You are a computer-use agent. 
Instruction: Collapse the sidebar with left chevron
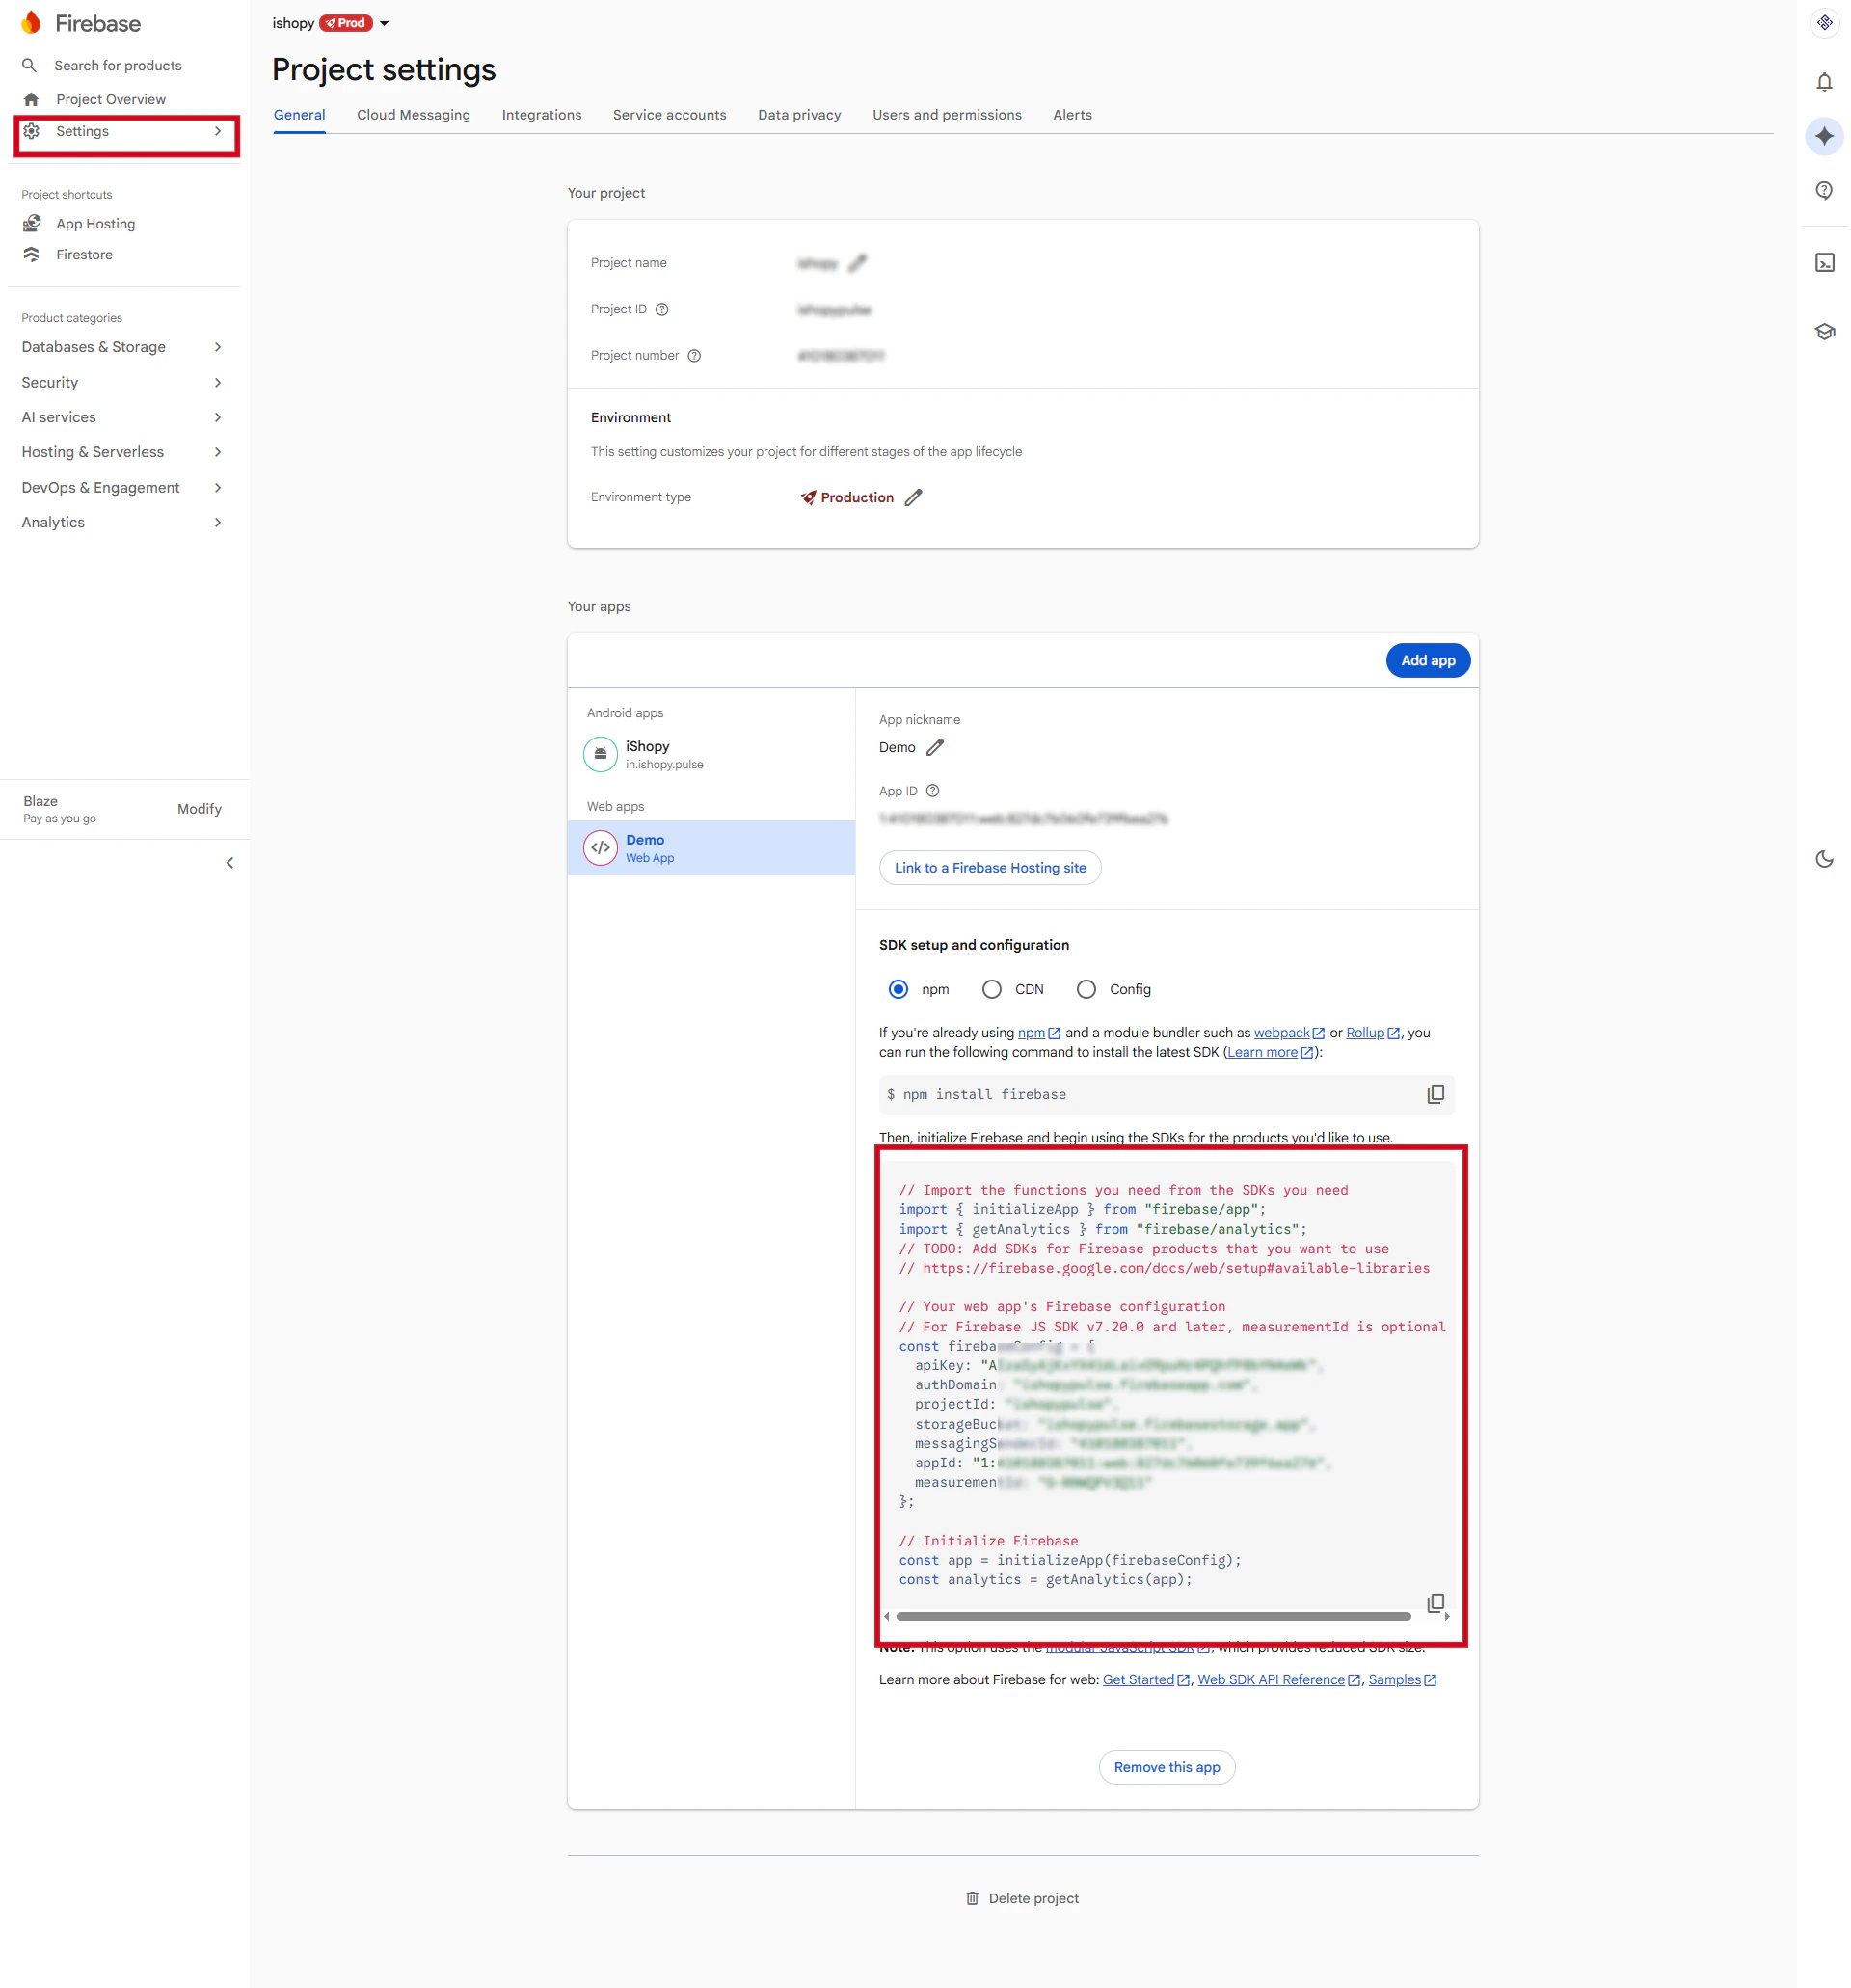click(x=229, y=863)
